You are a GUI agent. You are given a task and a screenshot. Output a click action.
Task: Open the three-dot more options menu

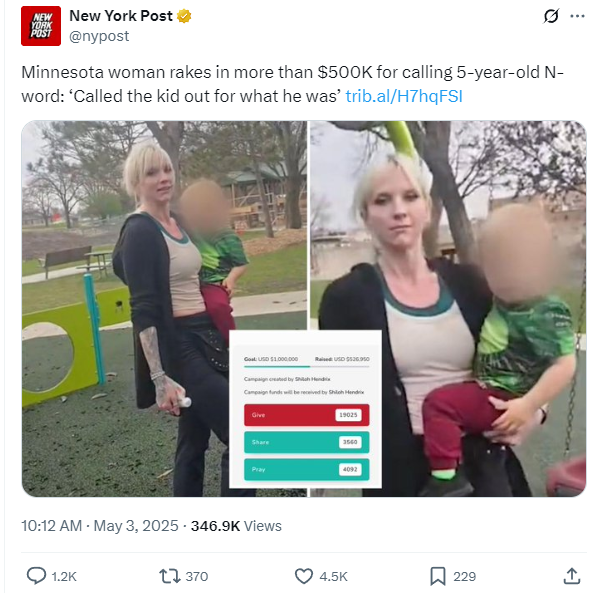[x=577, y=16]
